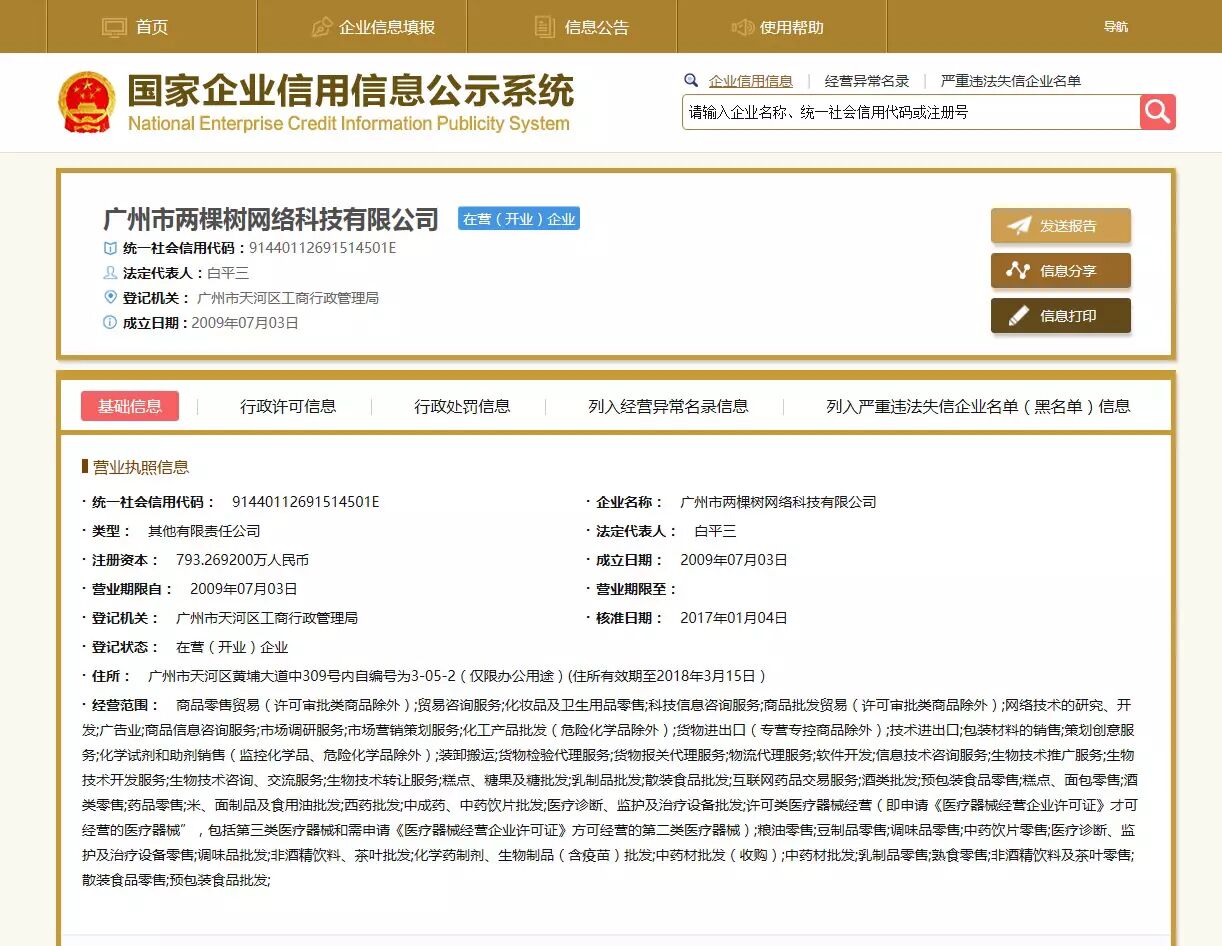Click the pencil icon beside 企业信息填报
This screenshot has width=1222, height=946.
coord(321,27)
